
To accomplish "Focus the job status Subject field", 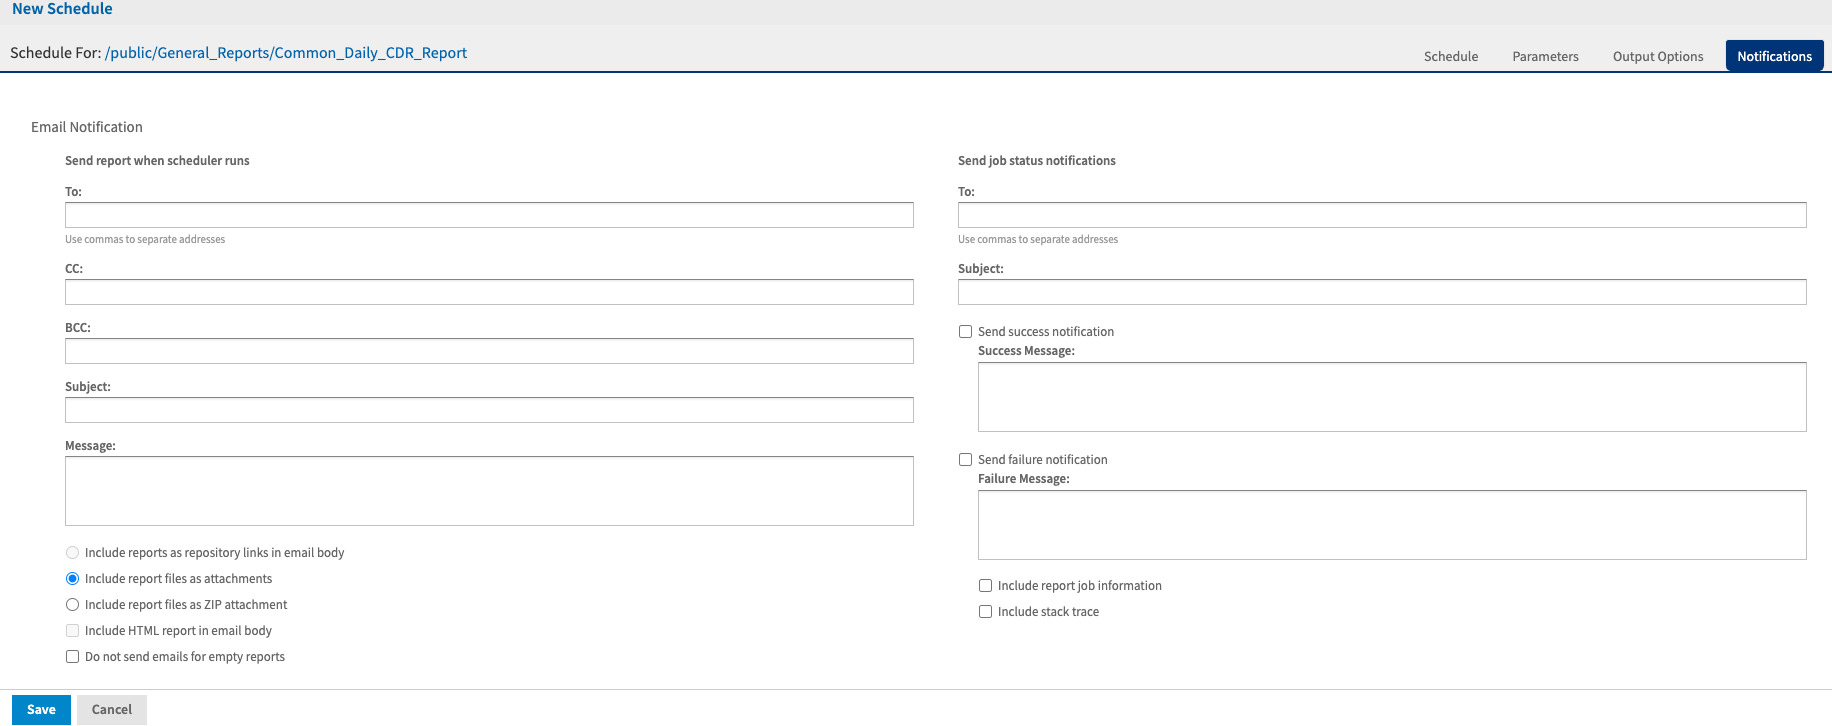I will pyautogui.click(x=1381, y=292).
